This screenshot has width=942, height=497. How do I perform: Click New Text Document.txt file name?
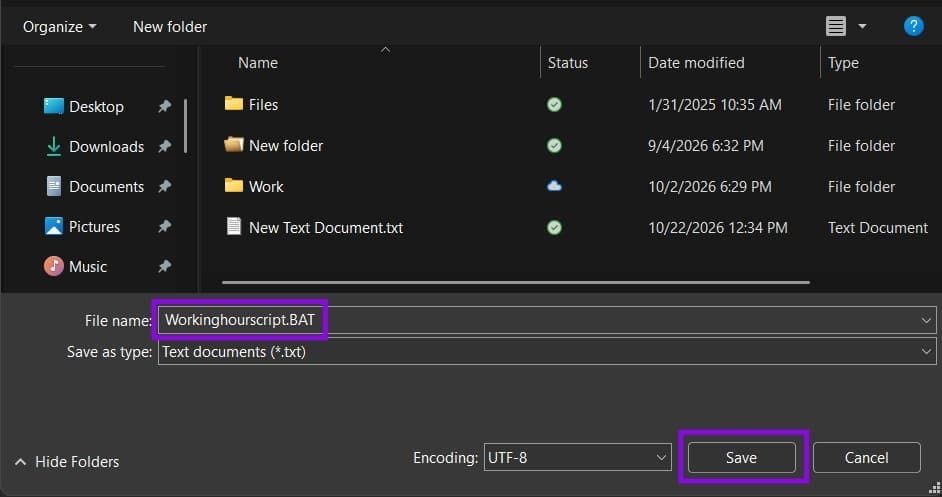326,228
